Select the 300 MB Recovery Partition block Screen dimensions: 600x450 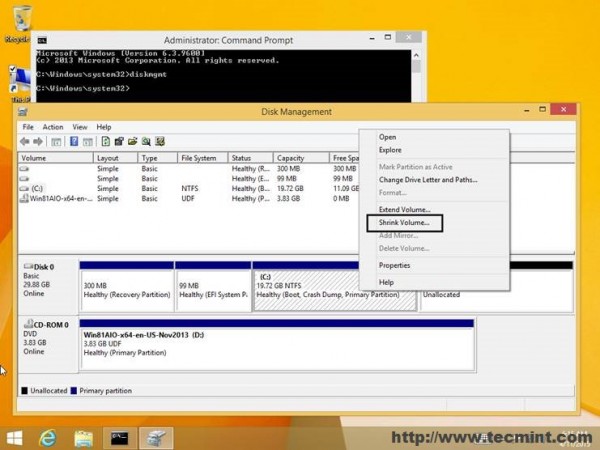(x=125, y=290)
